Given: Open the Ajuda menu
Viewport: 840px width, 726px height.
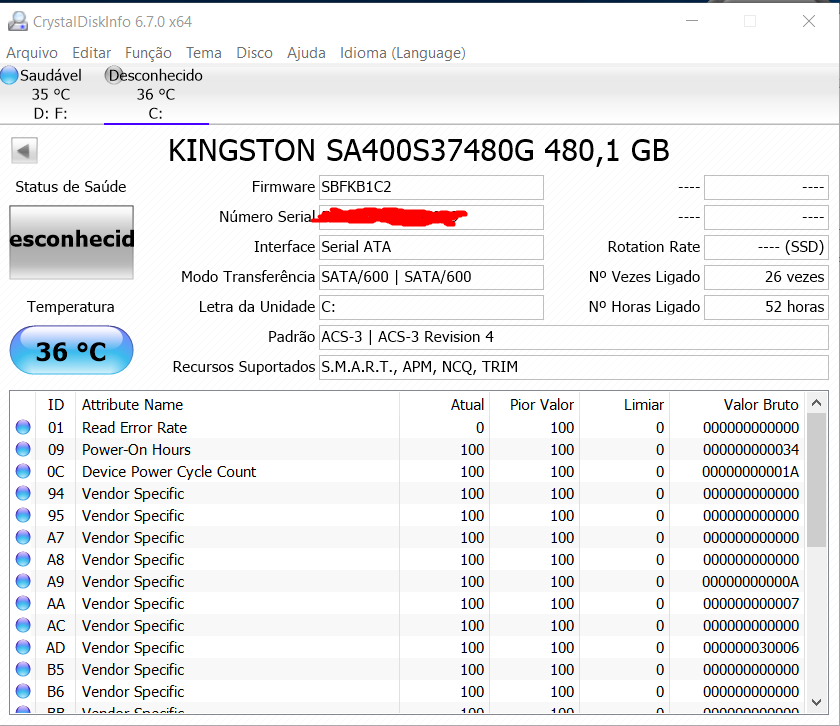Looking at the screenshot, I should [x=306, y=53].
